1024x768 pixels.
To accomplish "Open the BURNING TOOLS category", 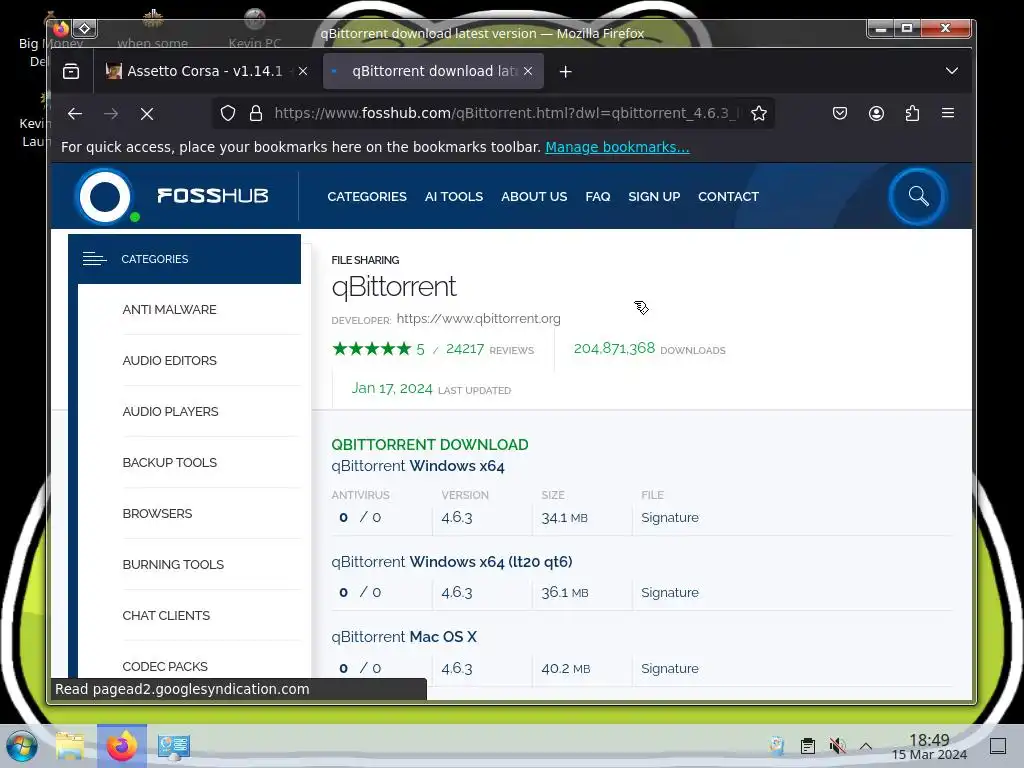I will [173, 564].
